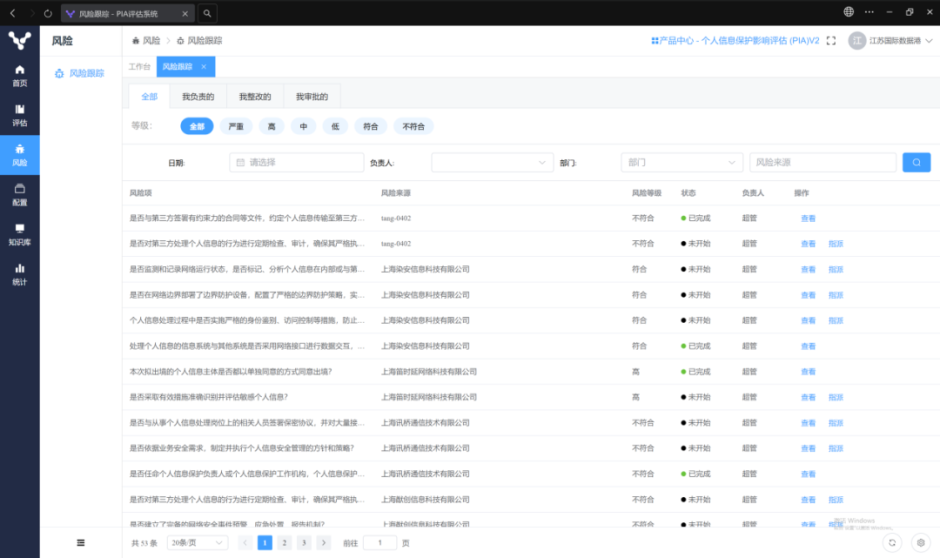Screen dimensions: 940x558
Task: Toggle fullscreen icon in the top header
Action: (831, 41)
